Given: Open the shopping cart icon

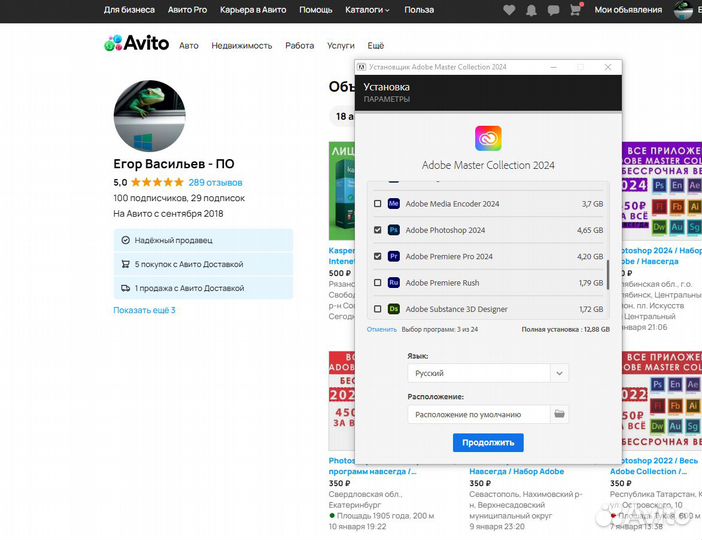Looking at the screenshot, I should click(576, 10).
